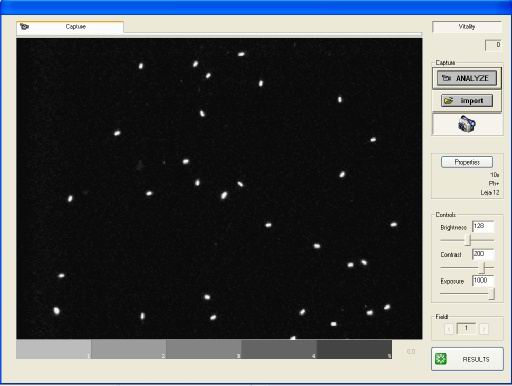The height and width of the screenshot is (386, 512).
Task: Click the Contrast value field
Action: point(483,254)
